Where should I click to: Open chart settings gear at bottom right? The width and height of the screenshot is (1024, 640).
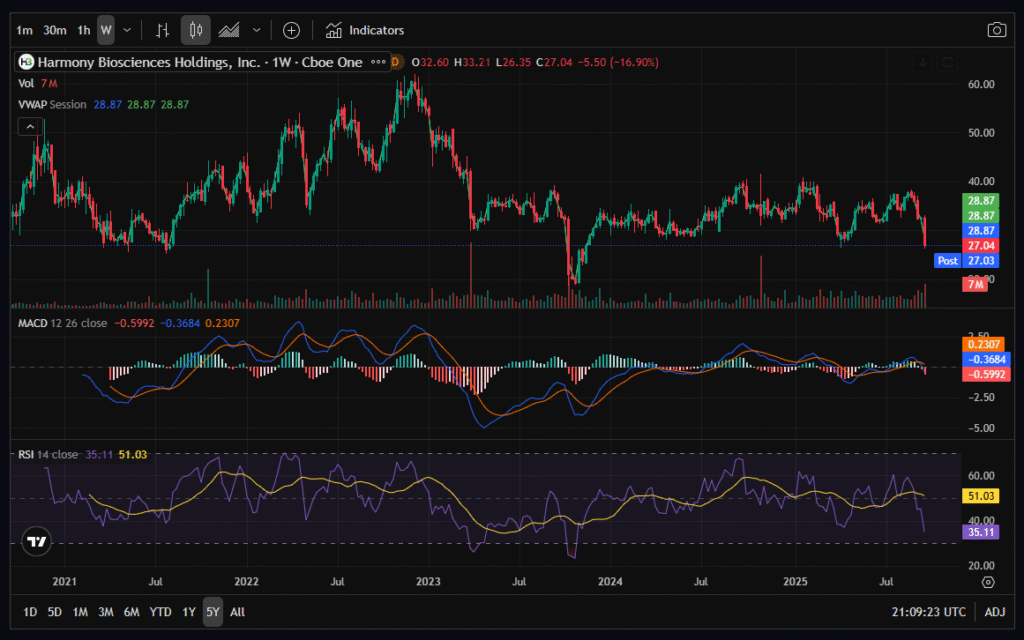[x=988, y=581]
